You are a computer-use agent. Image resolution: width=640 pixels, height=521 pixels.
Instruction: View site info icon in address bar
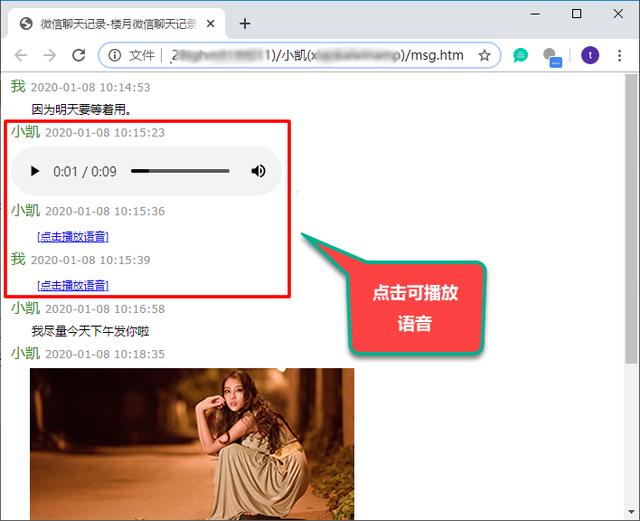pyautogui.click(x=115, y=55)
